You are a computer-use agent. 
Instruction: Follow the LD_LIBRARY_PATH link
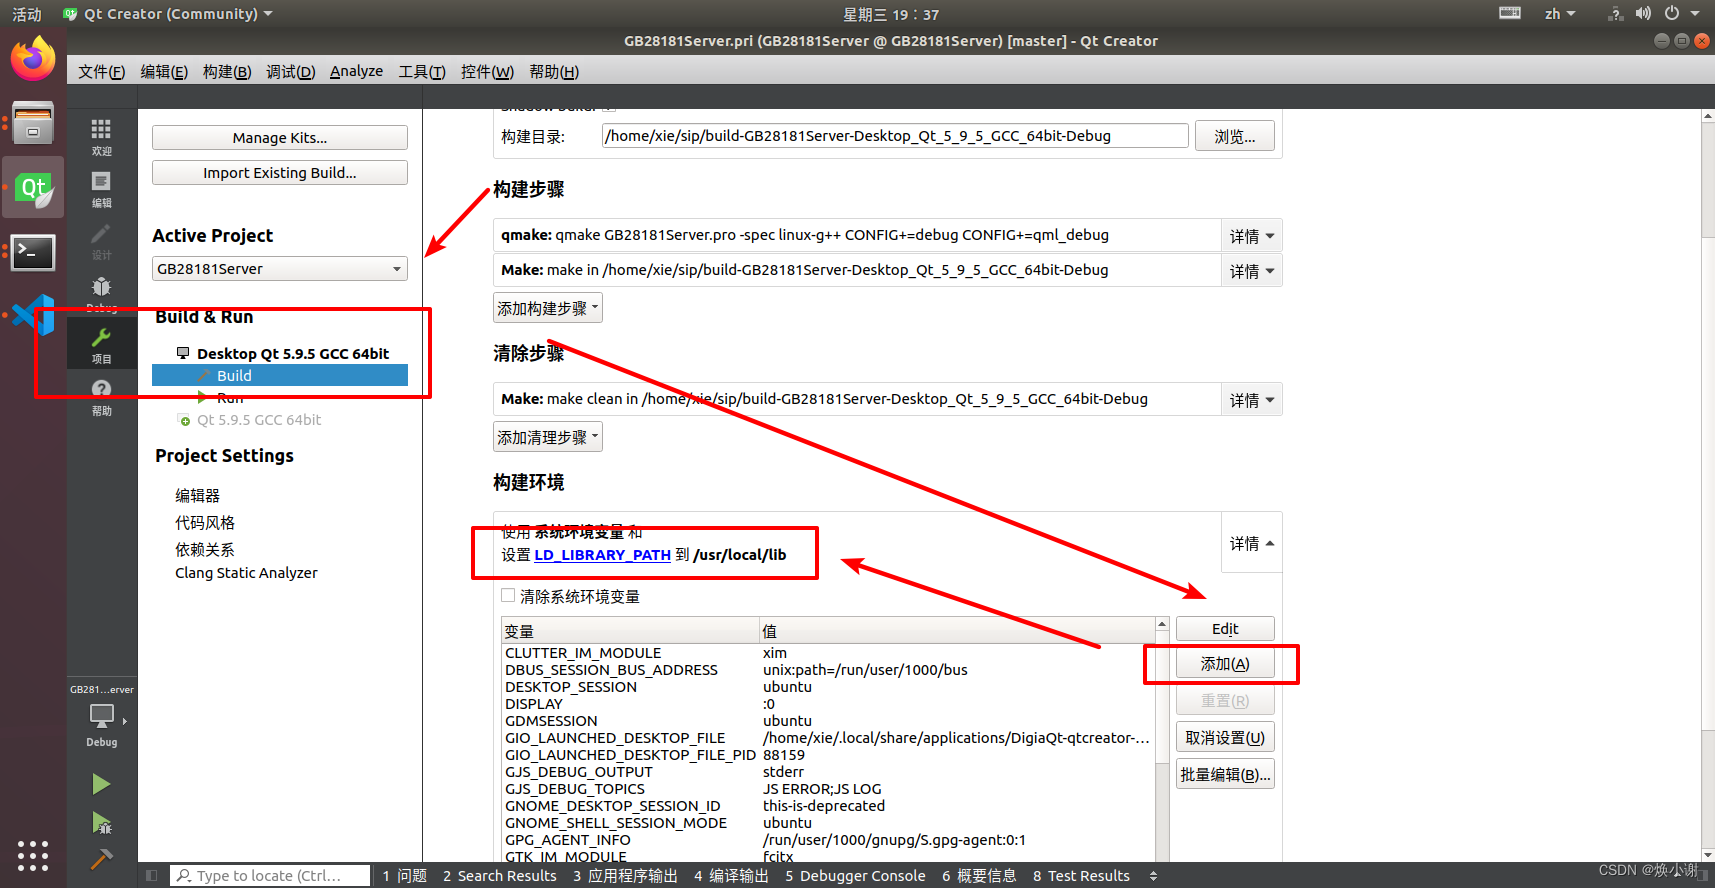[602, 555]
